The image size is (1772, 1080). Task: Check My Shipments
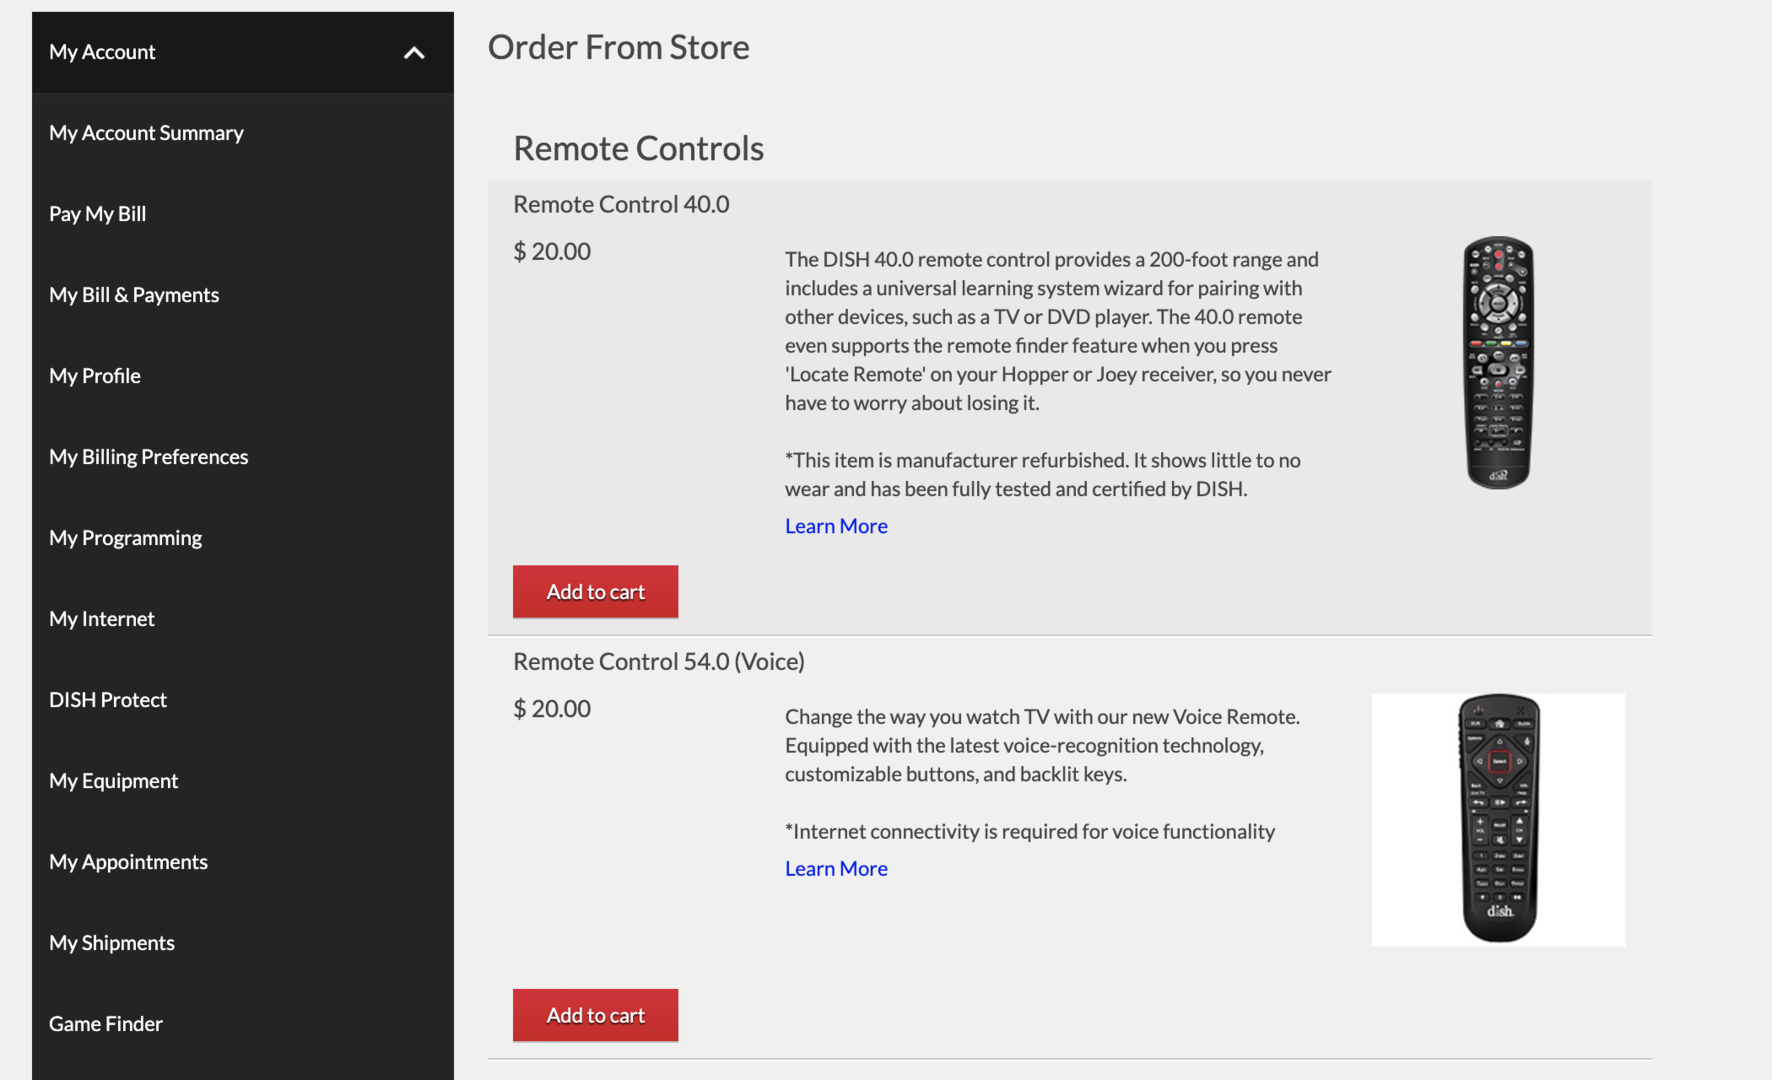pyautogui.click(x=112, y=943)
